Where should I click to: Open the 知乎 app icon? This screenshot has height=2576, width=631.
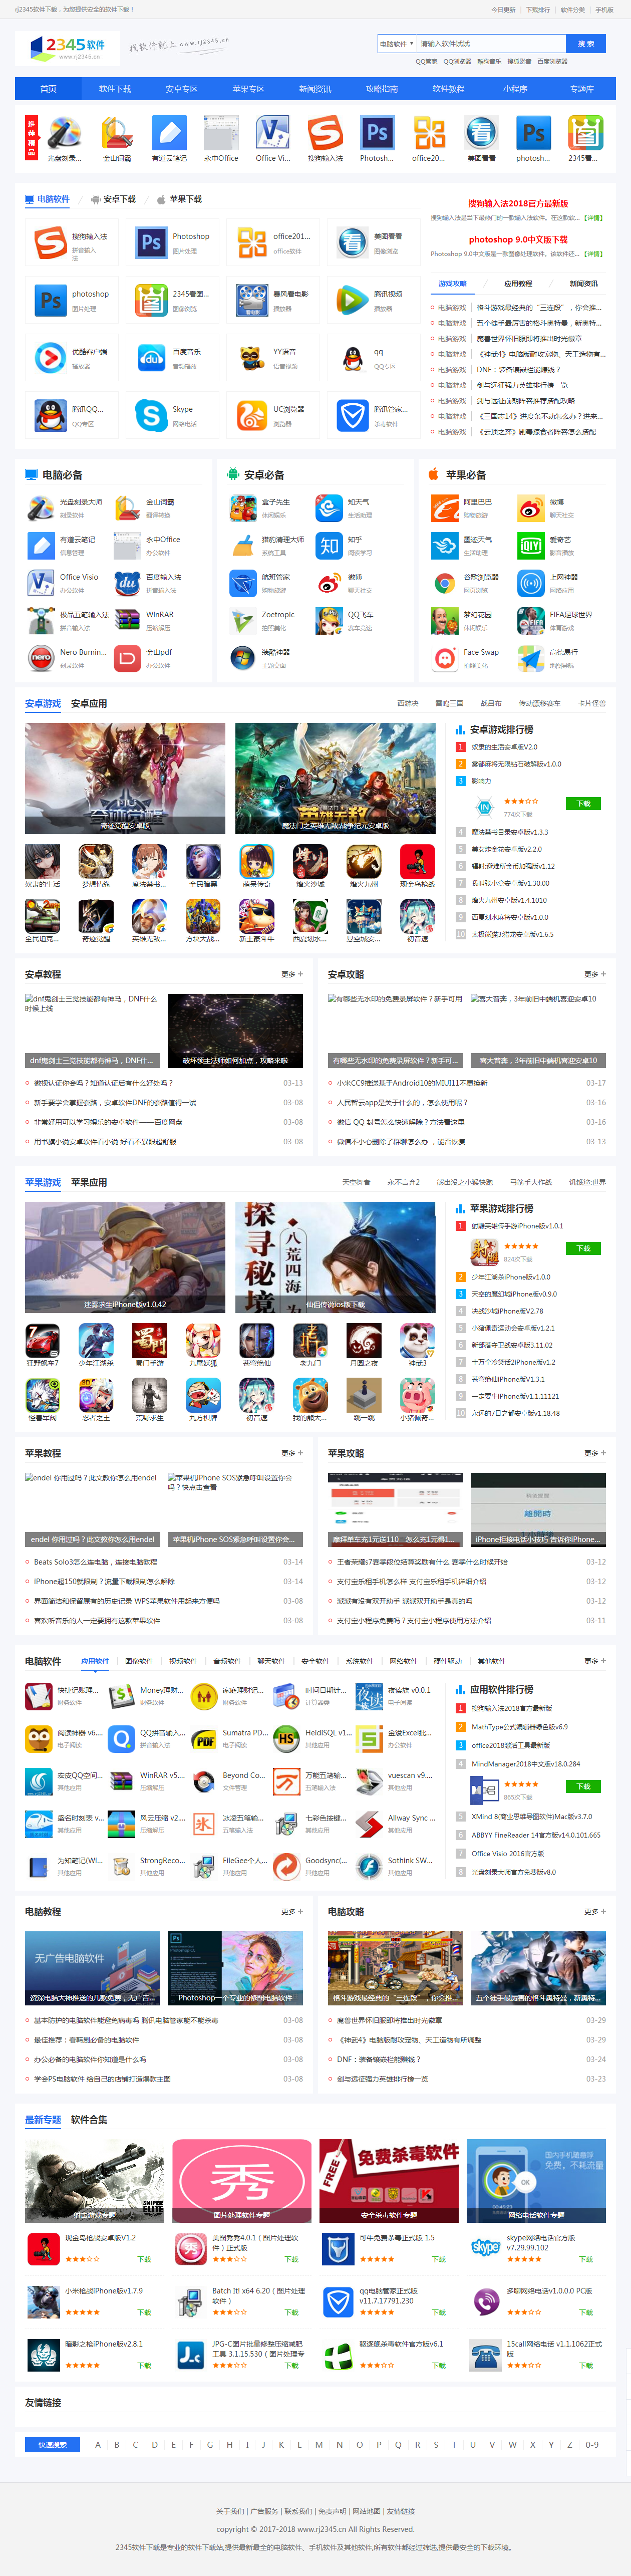329,545
